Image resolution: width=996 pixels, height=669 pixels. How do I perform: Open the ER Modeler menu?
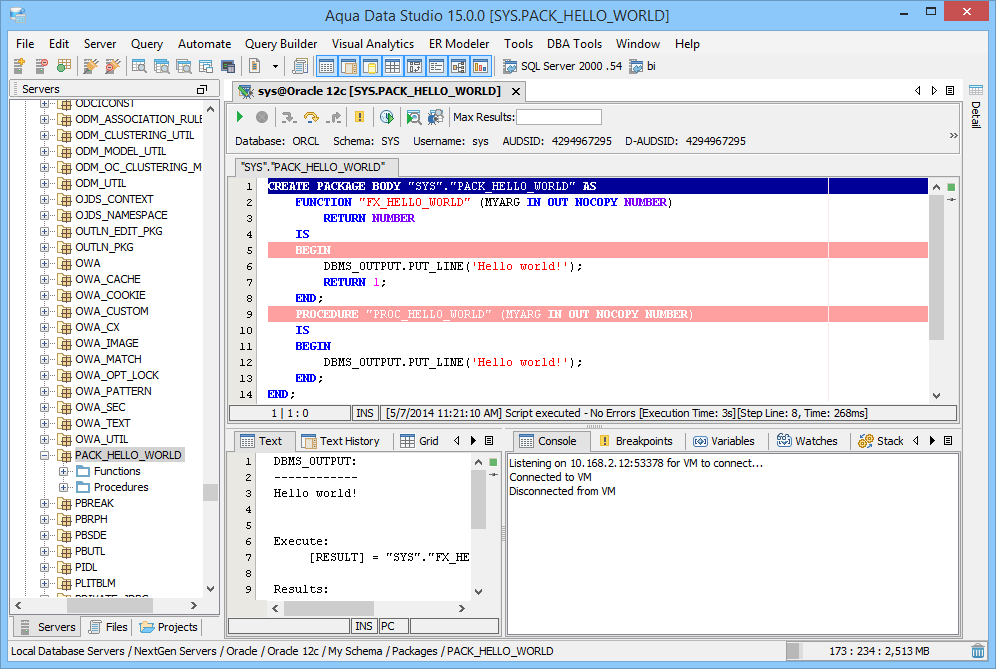click(459, 44)
